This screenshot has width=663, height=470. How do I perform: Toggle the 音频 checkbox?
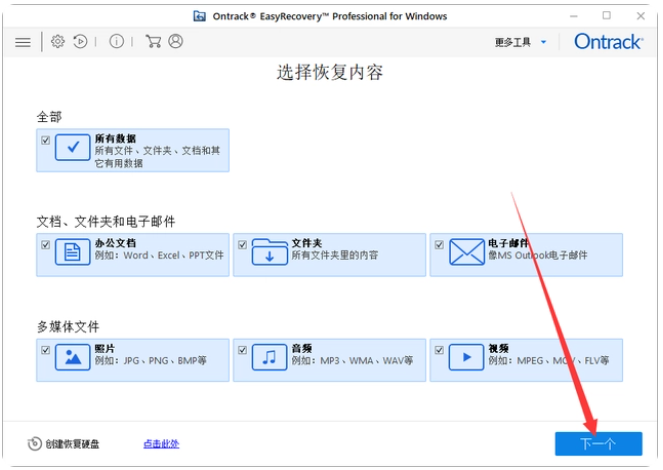coord(242,350)
